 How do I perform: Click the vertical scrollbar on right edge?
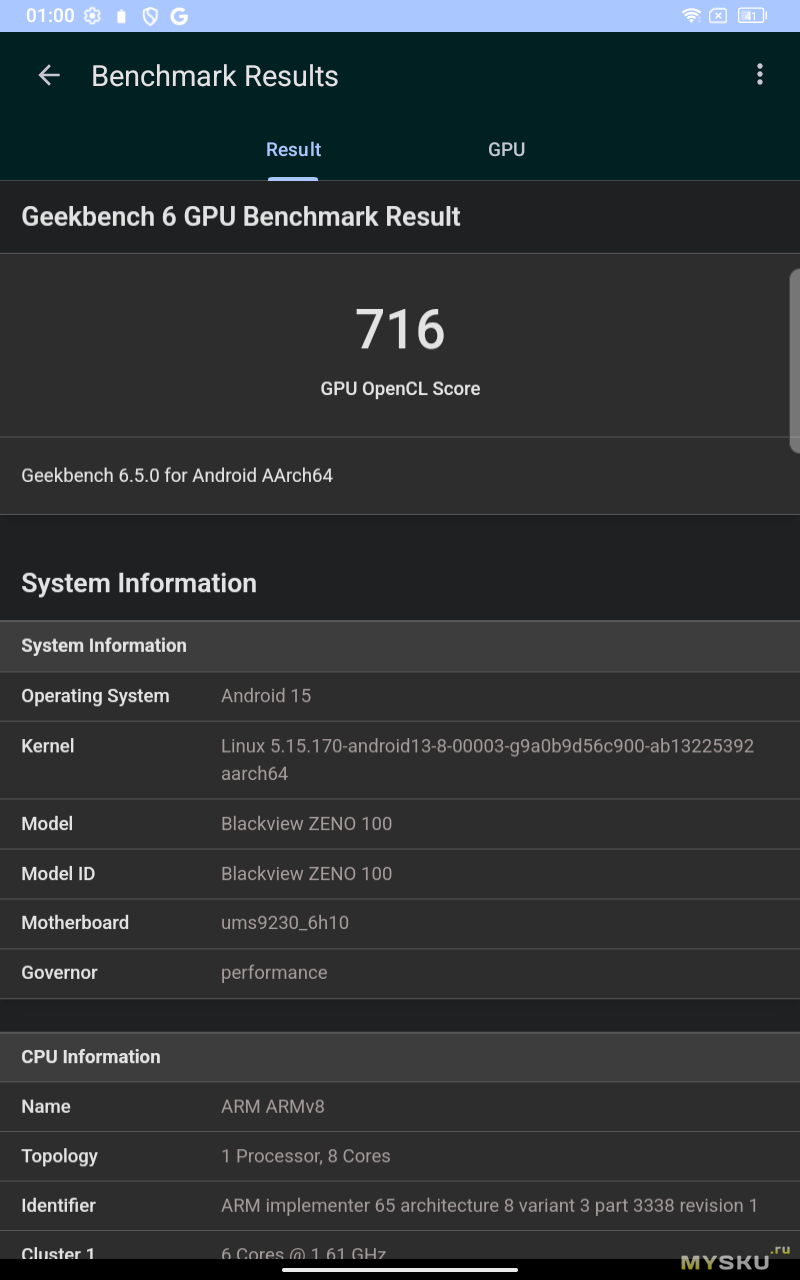(x=794, y=360)
